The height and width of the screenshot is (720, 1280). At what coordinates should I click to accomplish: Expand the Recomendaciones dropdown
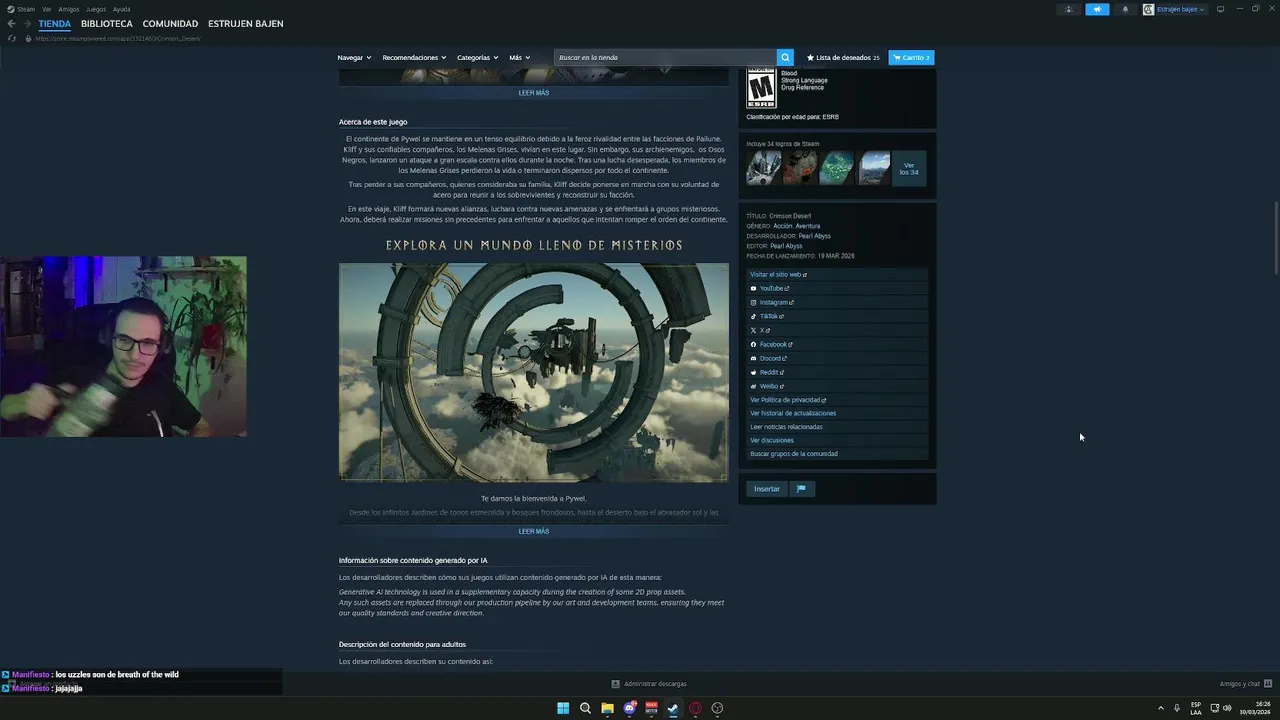pyautogui.click(x=414, y=57)
